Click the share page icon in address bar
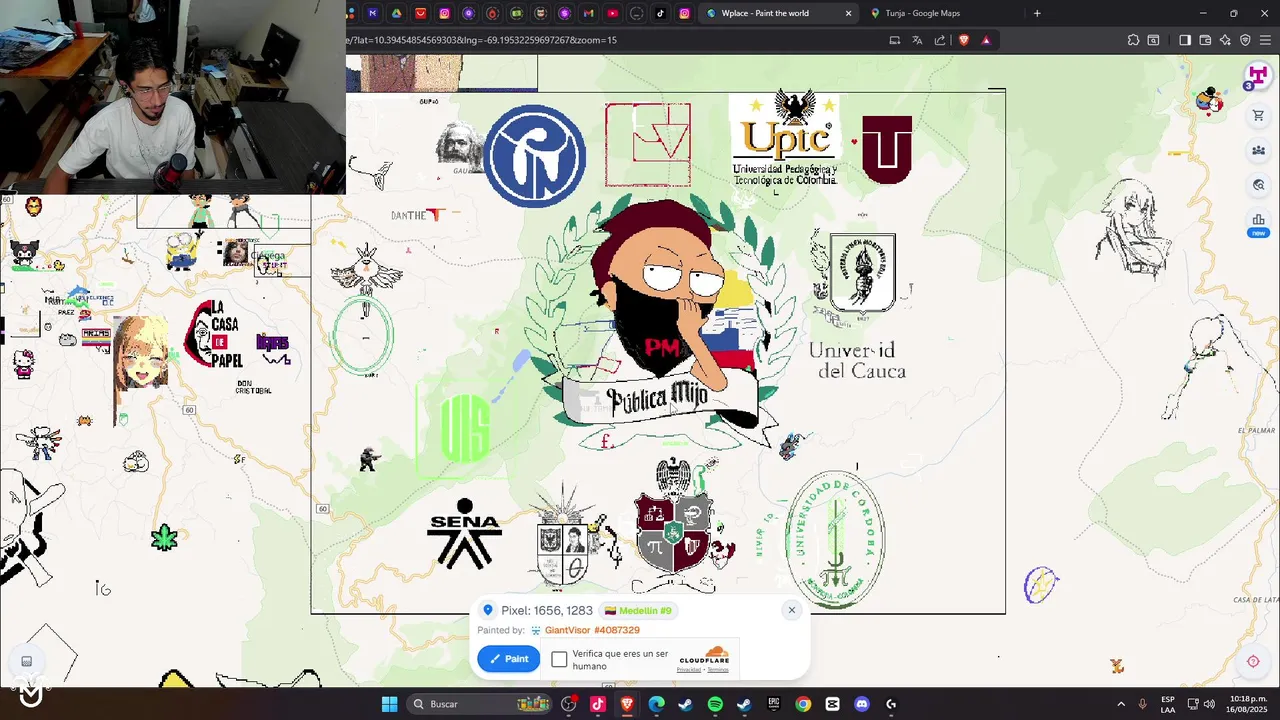This screenshot has height=720, width=1280. (940, 40)
